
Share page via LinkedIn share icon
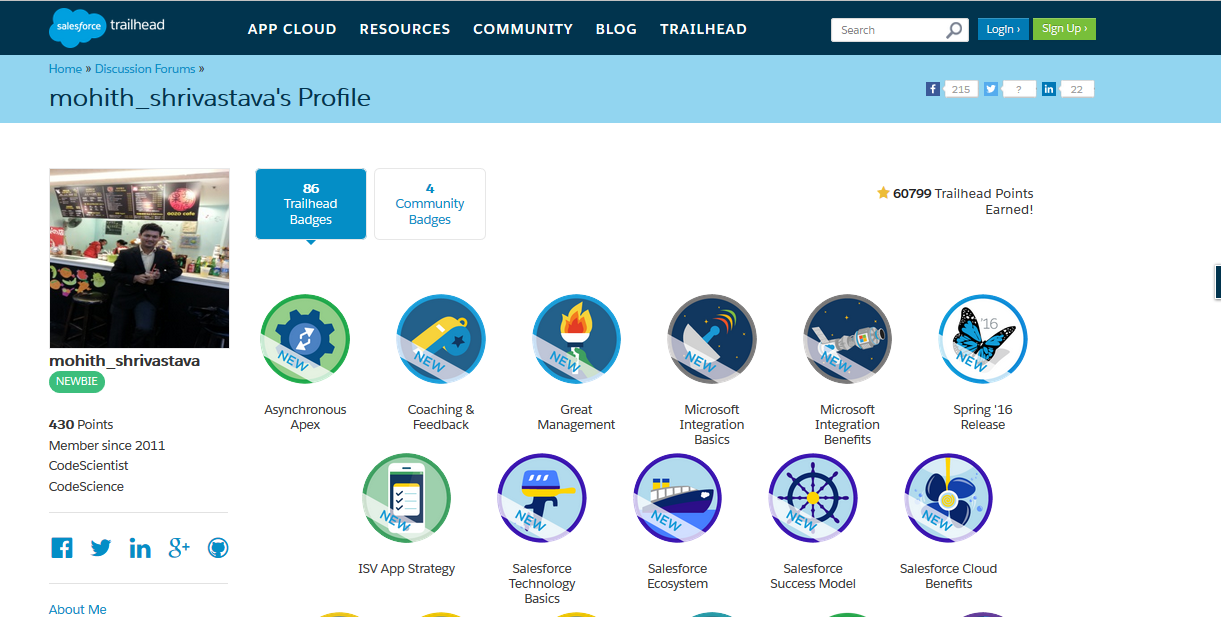pyautogui.click(x=1049, y=89)
